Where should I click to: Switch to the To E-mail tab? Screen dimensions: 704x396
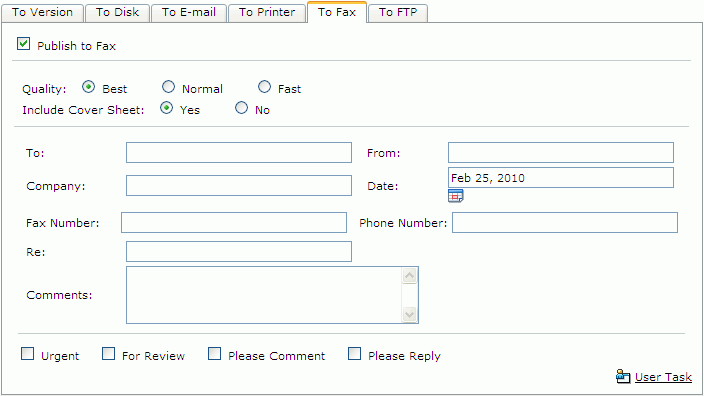[189, 12]
